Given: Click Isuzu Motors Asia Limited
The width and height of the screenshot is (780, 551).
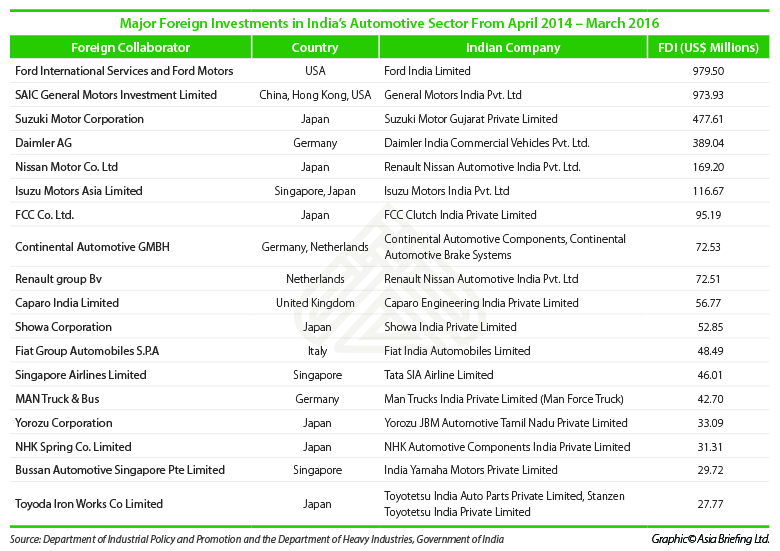Looking at the screenshot, I should 79,190.
